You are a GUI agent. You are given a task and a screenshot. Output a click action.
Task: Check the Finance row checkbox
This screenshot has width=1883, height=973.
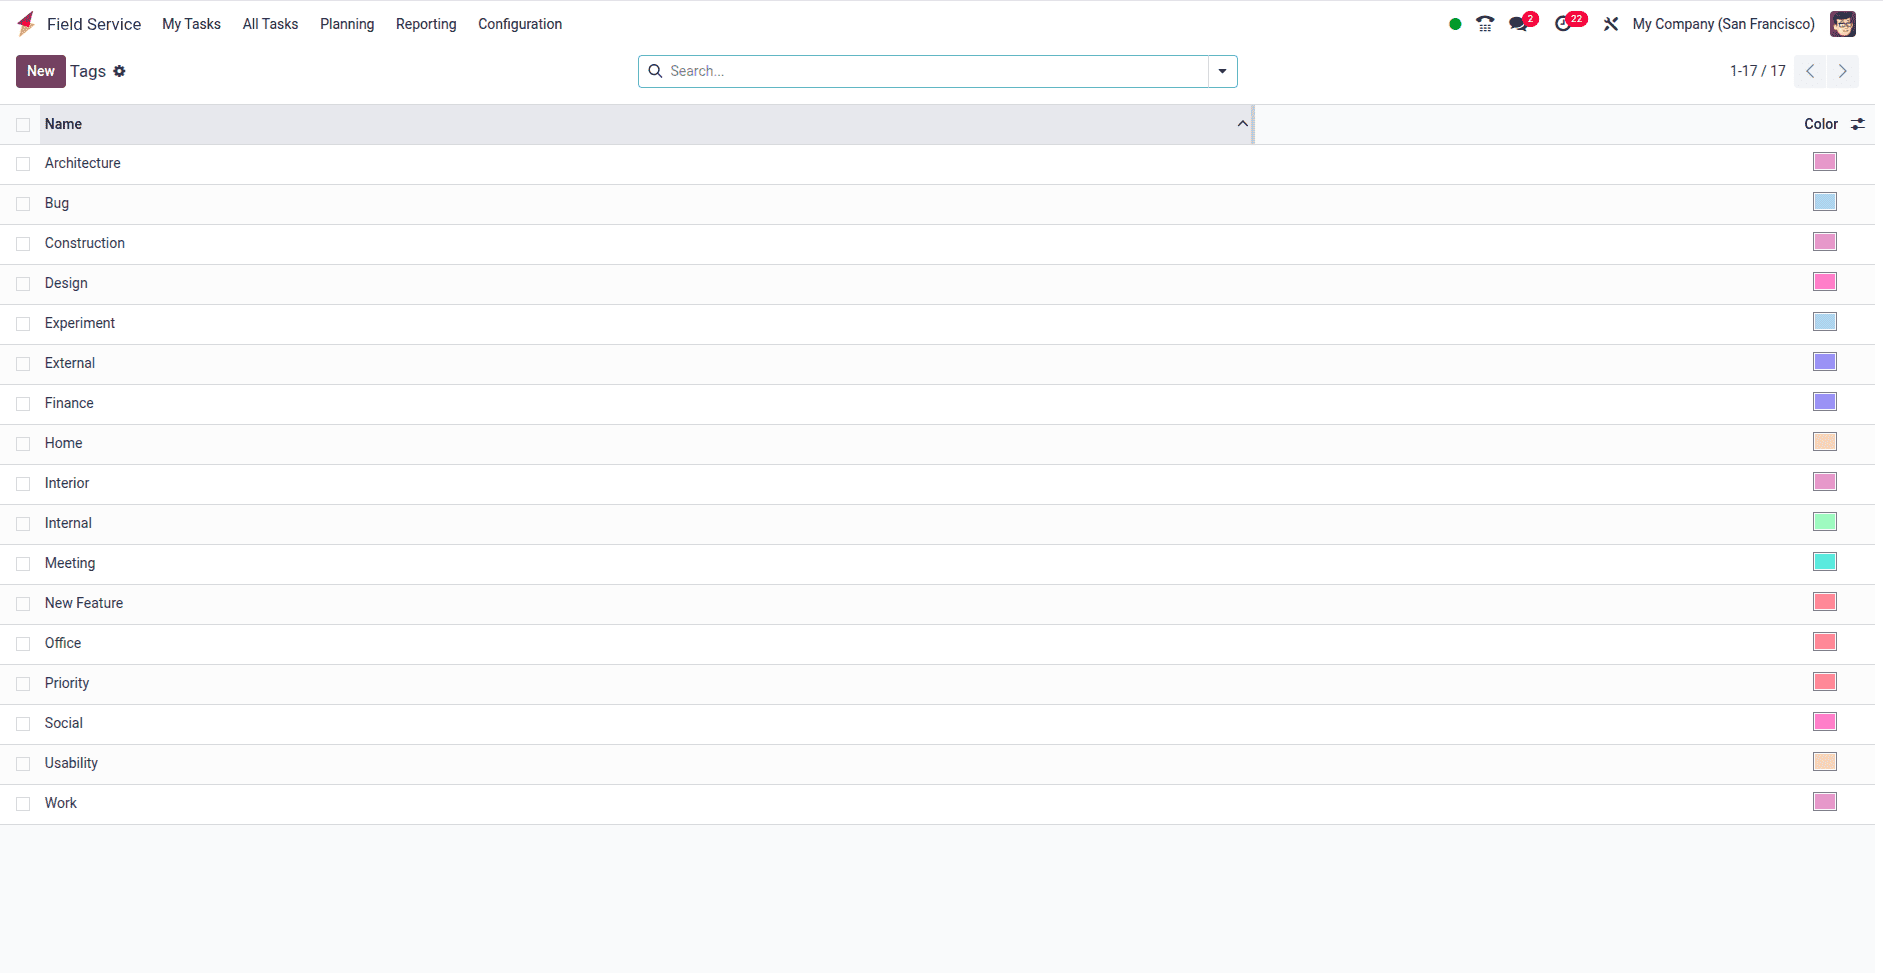[23, 404]
